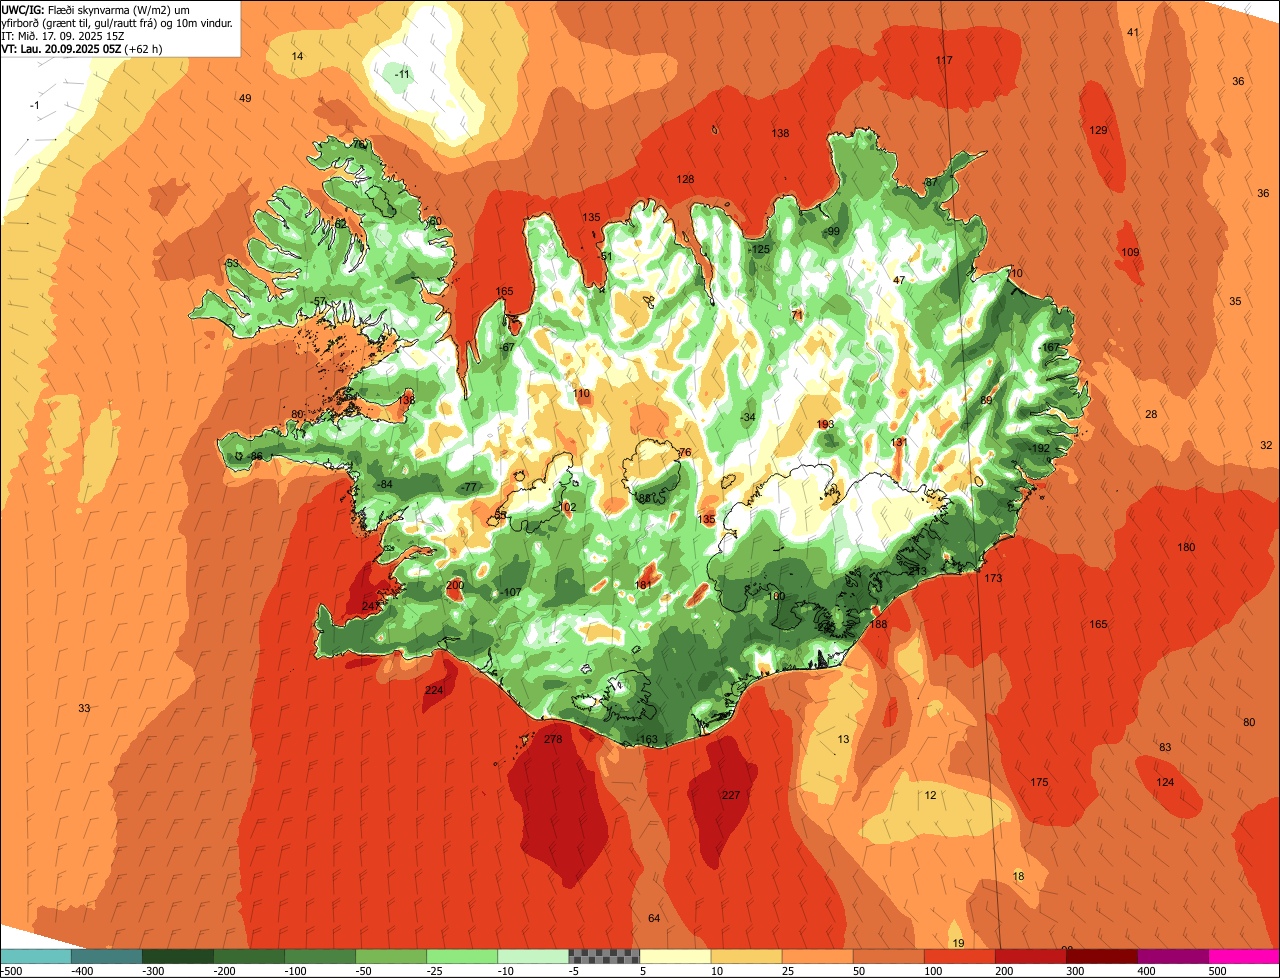Viewport: 1280px width, 978px height.
Task: Click the map value 131 in east highlands
Action: [x=899, y=442]
